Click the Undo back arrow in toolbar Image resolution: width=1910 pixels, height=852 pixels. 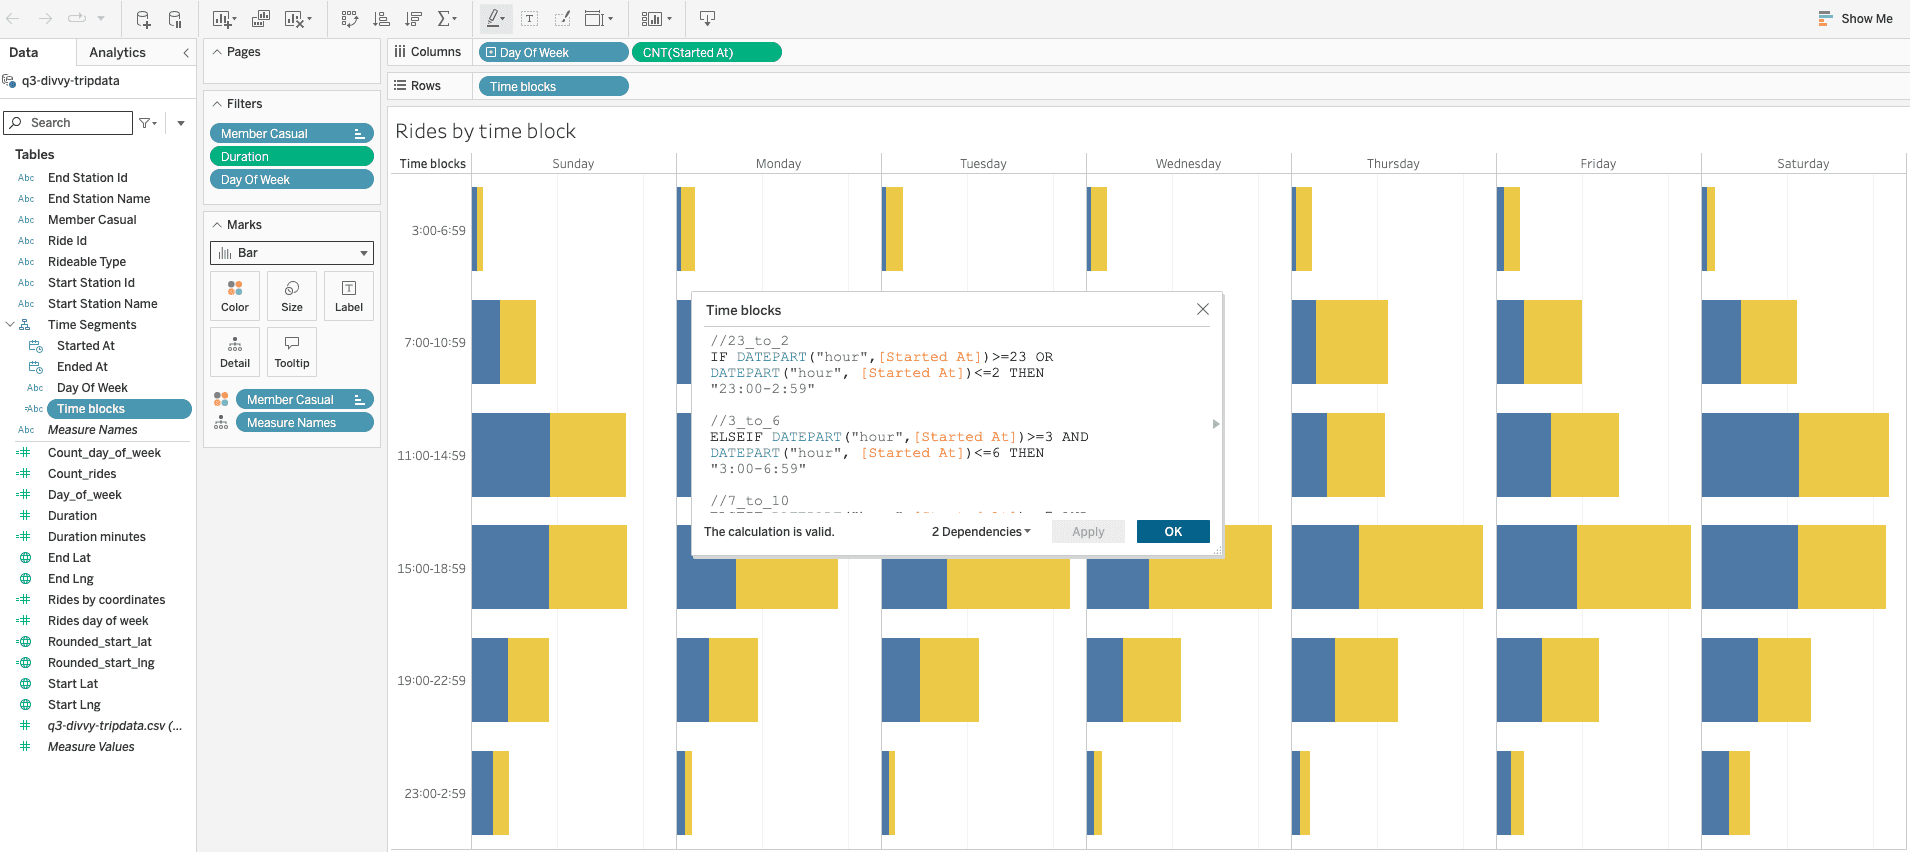(x=14, y=19)
